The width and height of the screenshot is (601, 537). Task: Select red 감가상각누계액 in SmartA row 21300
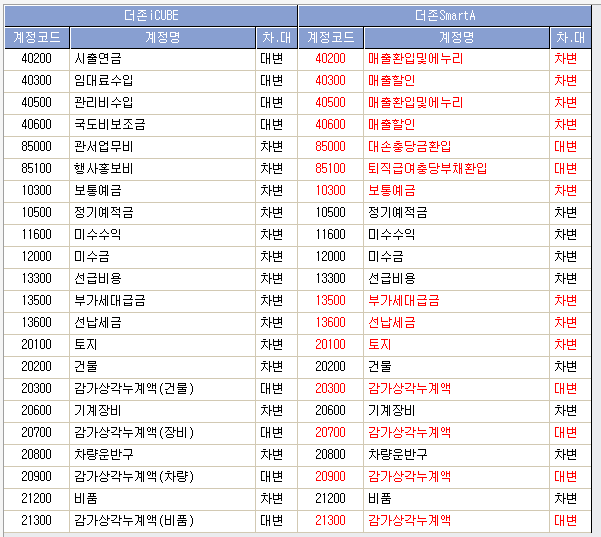click(456, 521)
